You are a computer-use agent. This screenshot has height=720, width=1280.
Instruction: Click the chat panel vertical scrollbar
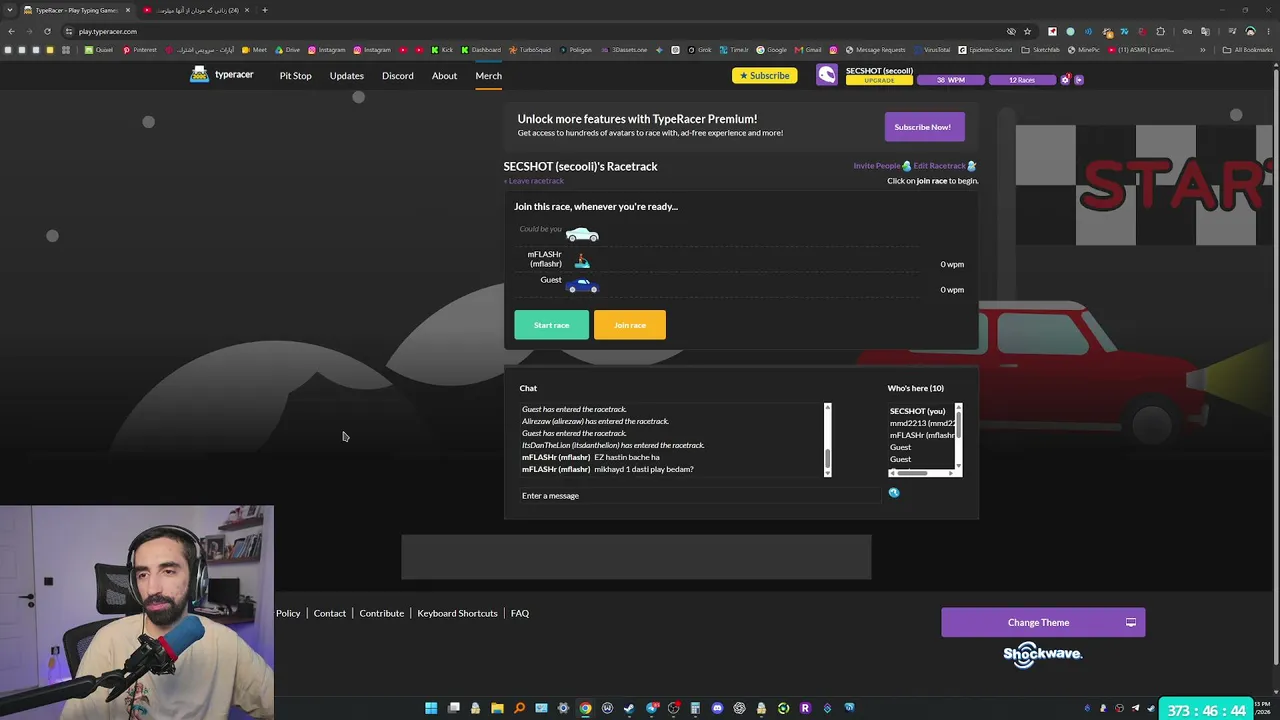point(827,440)
